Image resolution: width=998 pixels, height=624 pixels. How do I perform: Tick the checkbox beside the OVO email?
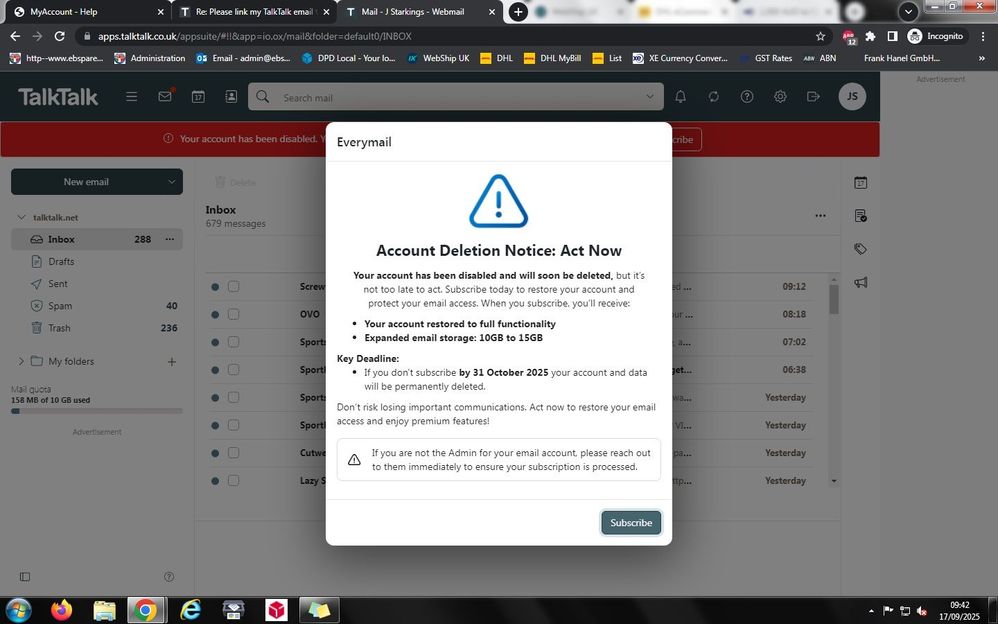(x=233, y=313)
